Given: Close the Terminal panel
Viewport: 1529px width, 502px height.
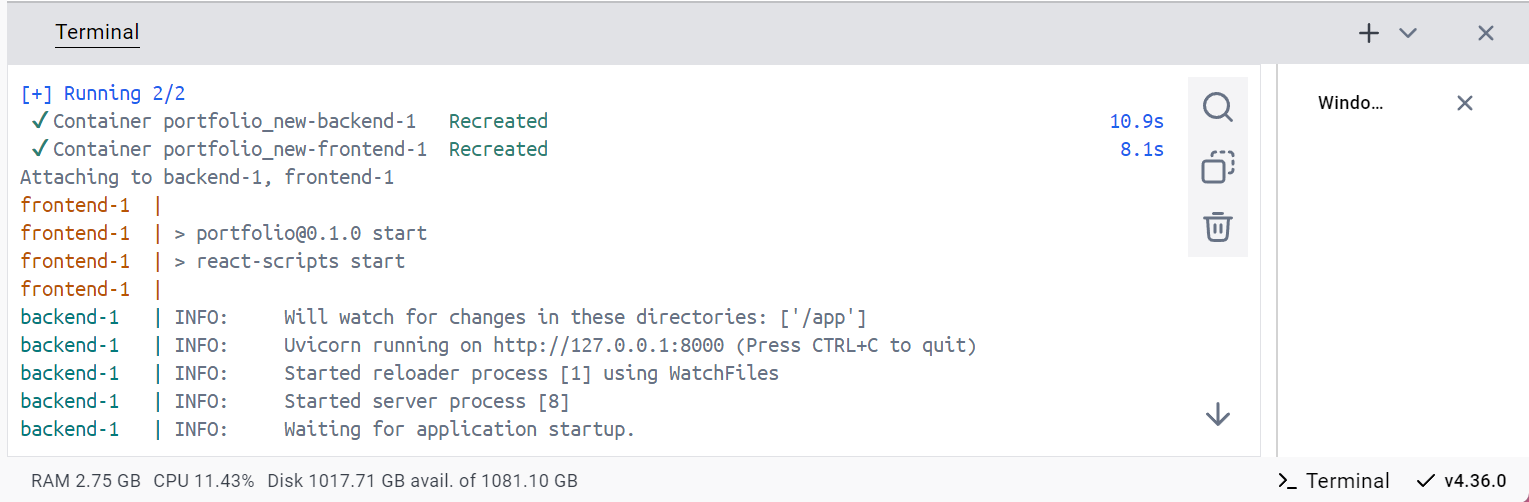Looking at the screenshot, I should 1486,33.
